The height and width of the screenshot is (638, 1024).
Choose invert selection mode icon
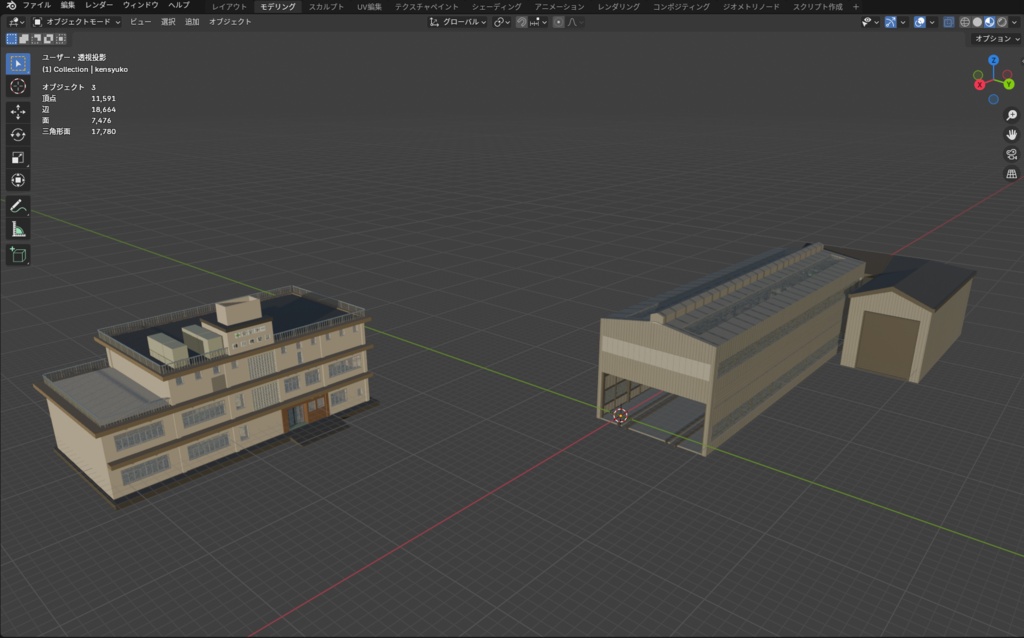coord(48,39)
